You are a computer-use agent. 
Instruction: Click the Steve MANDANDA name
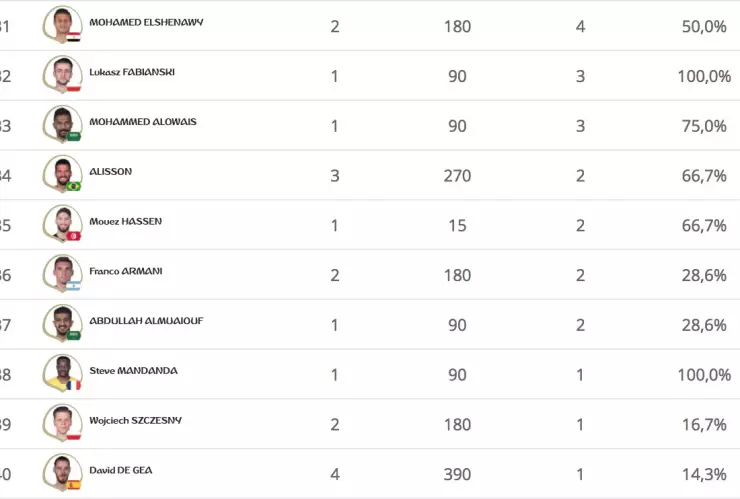133,371
